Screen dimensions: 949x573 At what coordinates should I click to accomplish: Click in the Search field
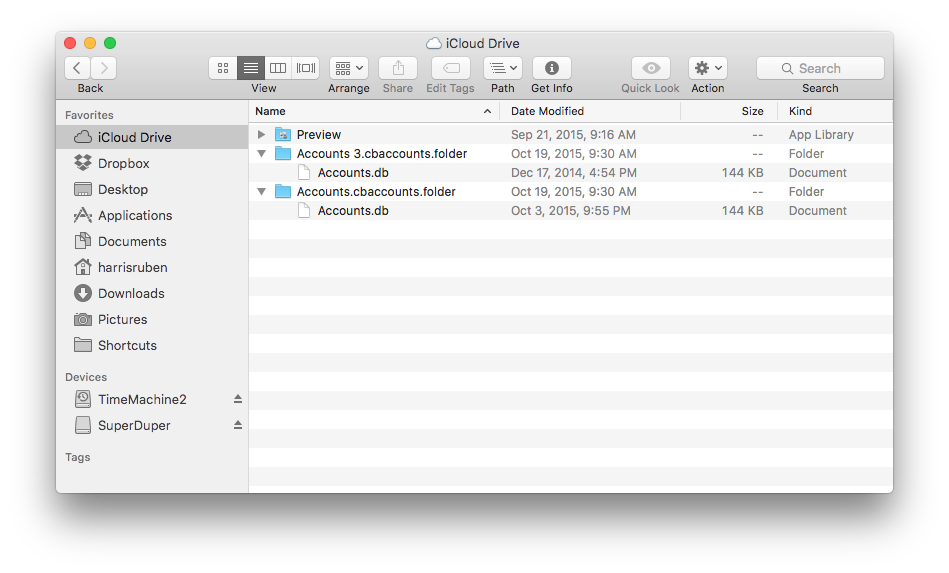point(820,68)
